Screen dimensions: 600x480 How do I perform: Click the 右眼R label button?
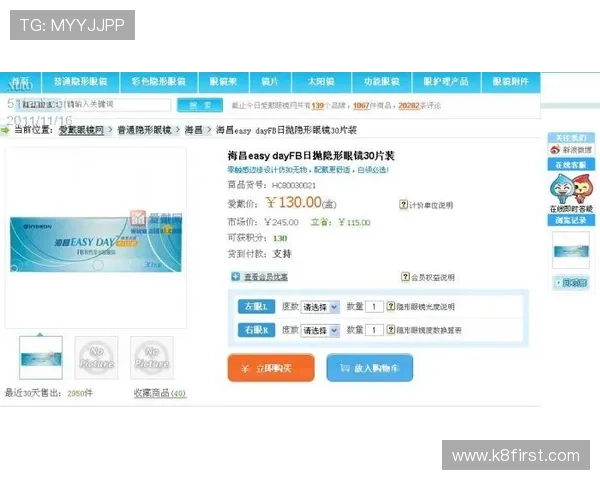[256, 330]
